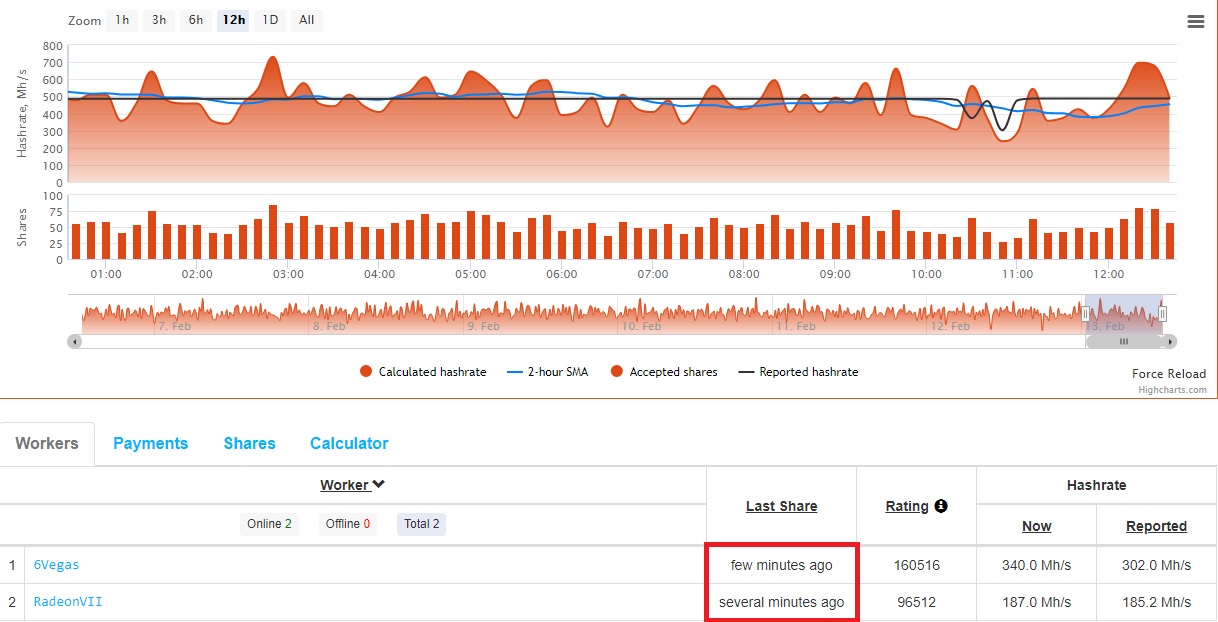Image resolution: width=1218 pixels, height=622 pixels.
Task: Sort by Reported hashrate column
Action: 1156,526
